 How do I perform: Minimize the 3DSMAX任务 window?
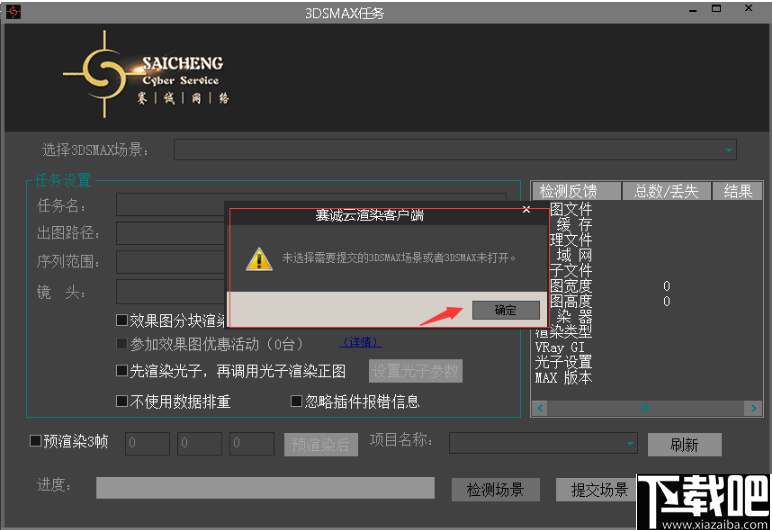click(693, 10)
